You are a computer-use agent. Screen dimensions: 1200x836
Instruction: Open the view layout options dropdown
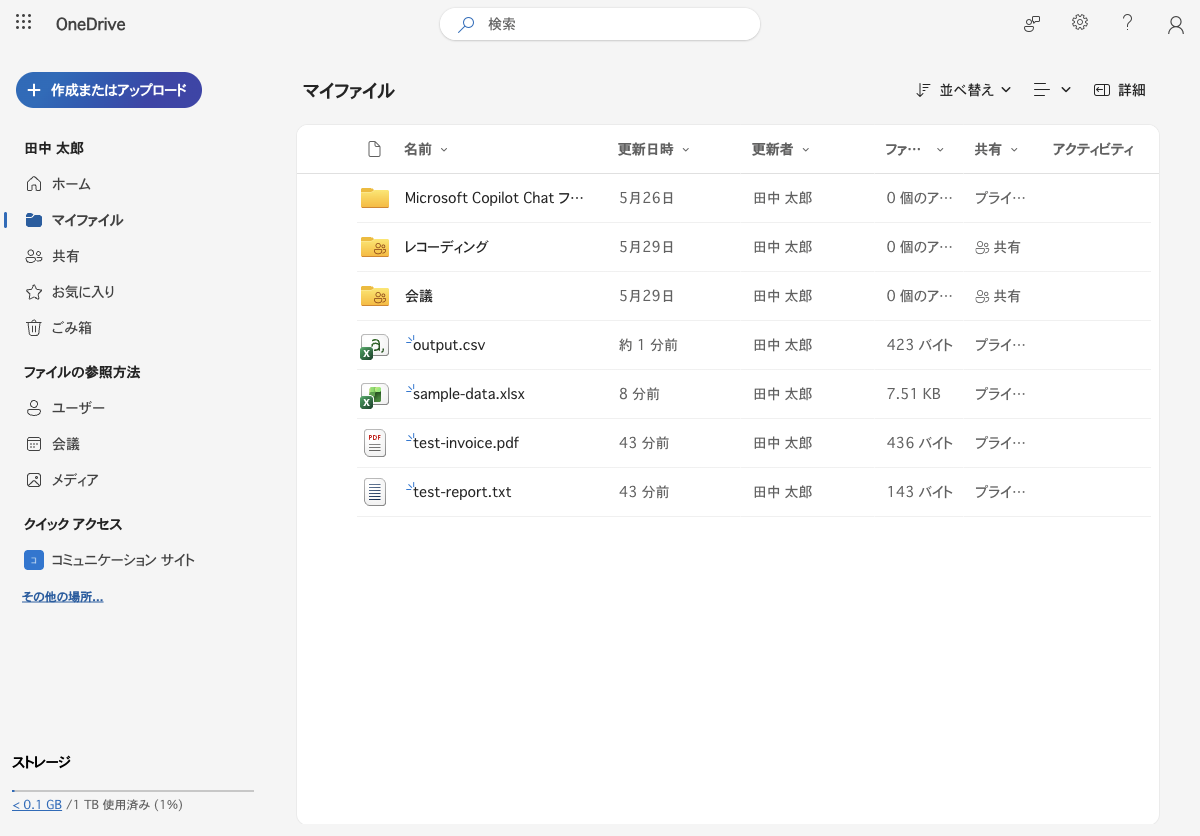click(1052, 90)
